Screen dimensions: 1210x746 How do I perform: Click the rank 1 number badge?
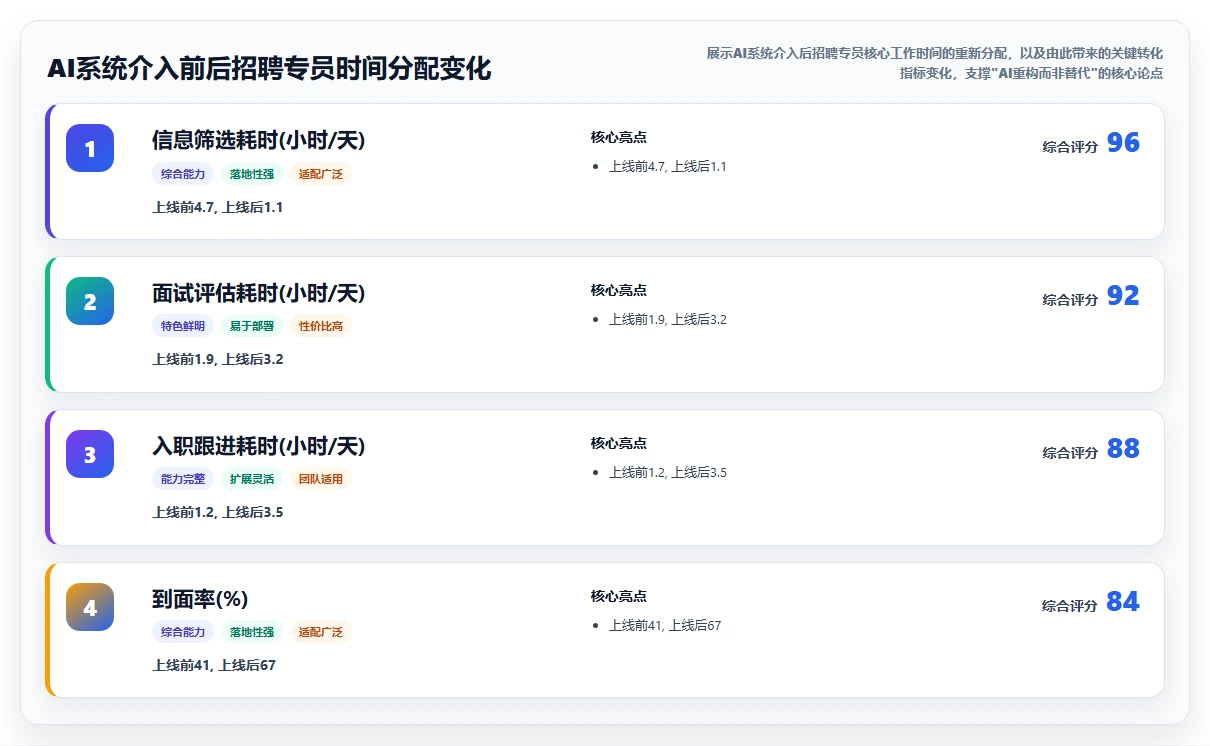(90, 148)
